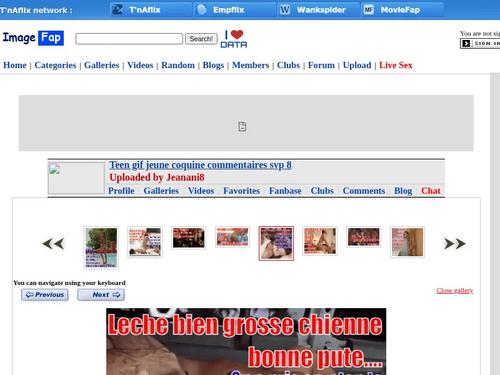Open the Upload page
Viewport: 500px width, 375px height.
point(357,65)
